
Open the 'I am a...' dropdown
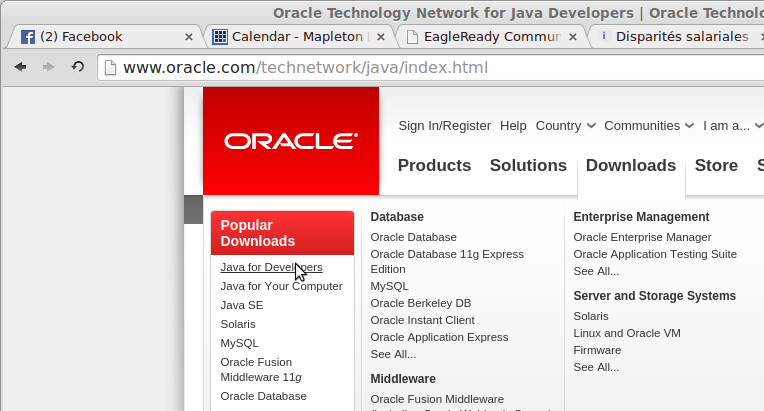click(x=732, y=126)
